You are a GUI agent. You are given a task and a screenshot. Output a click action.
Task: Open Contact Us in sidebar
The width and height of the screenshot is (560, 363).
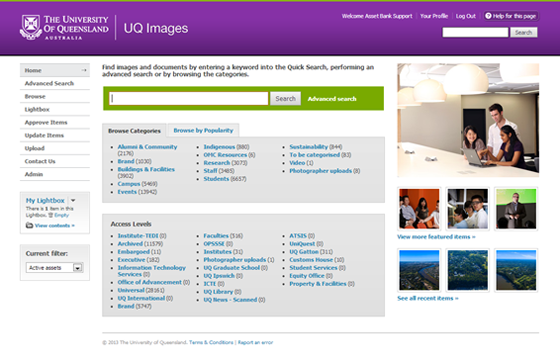click(55, 161)
